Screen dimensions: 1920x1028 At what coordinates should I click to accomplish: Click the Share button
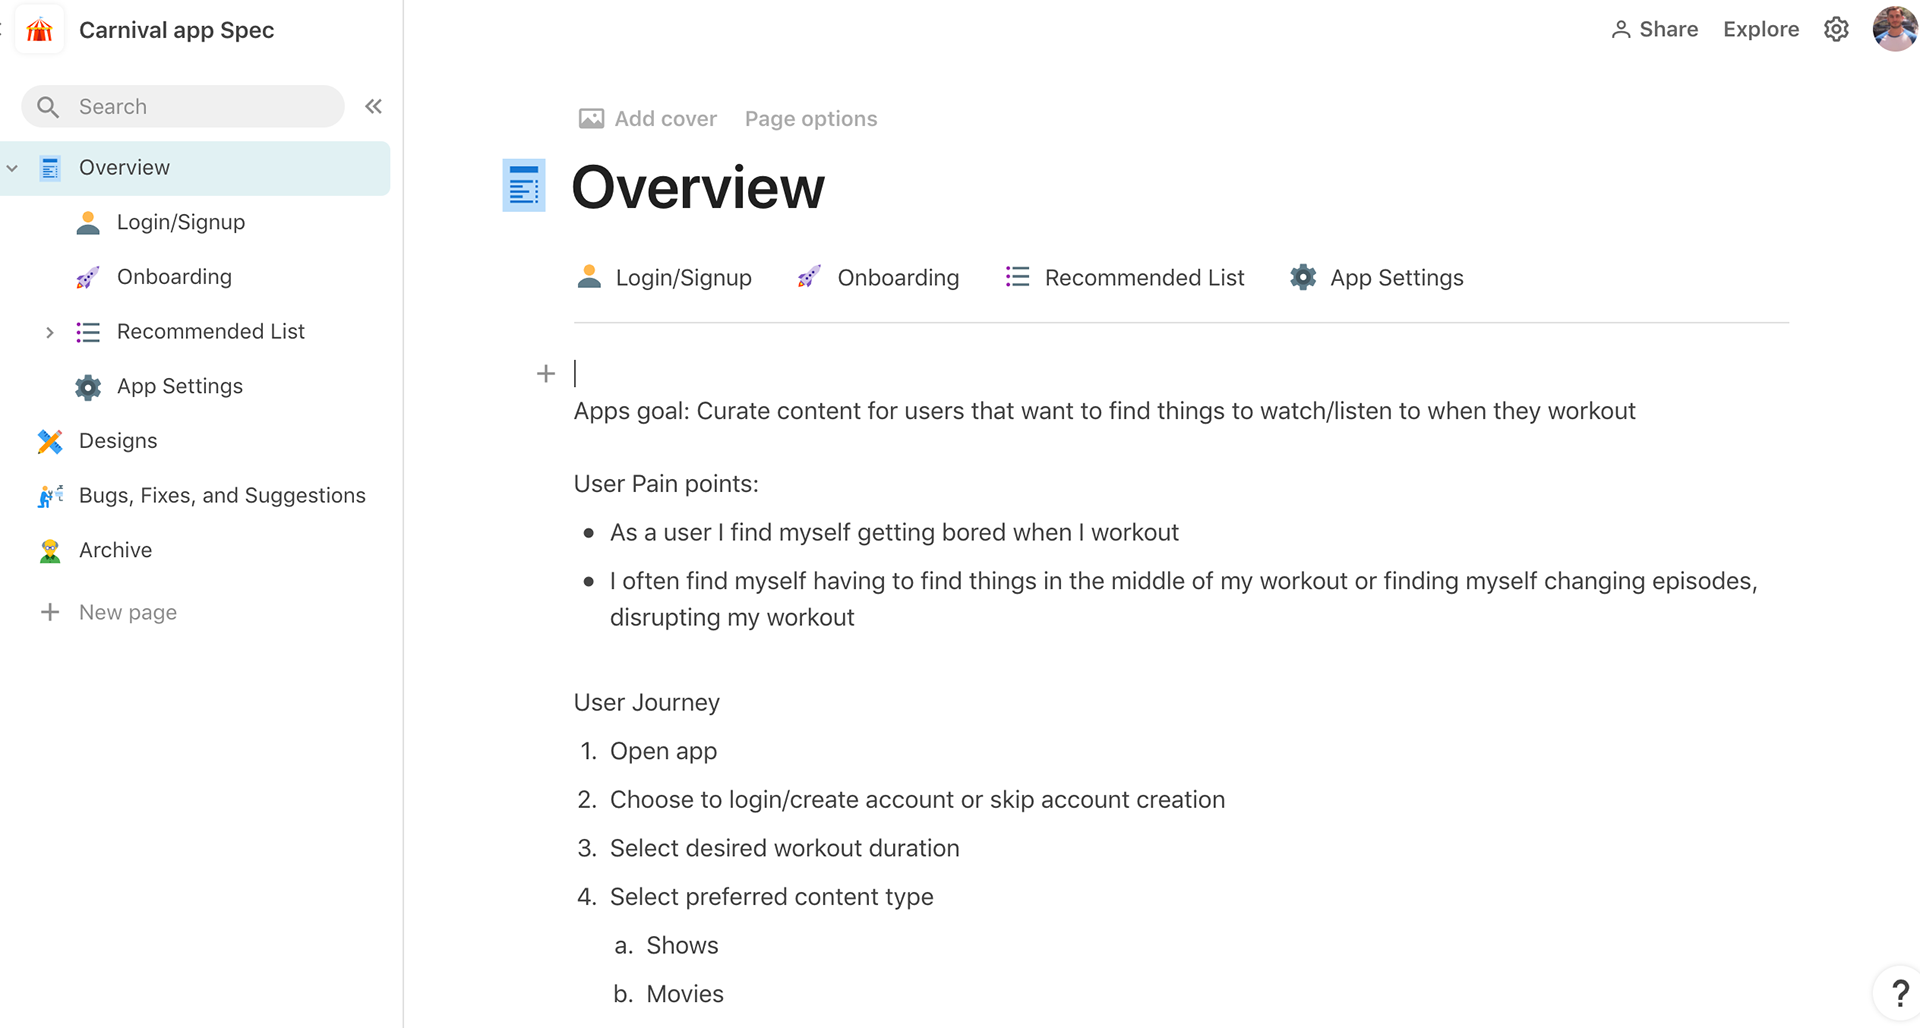click(x=1655, y=30)
